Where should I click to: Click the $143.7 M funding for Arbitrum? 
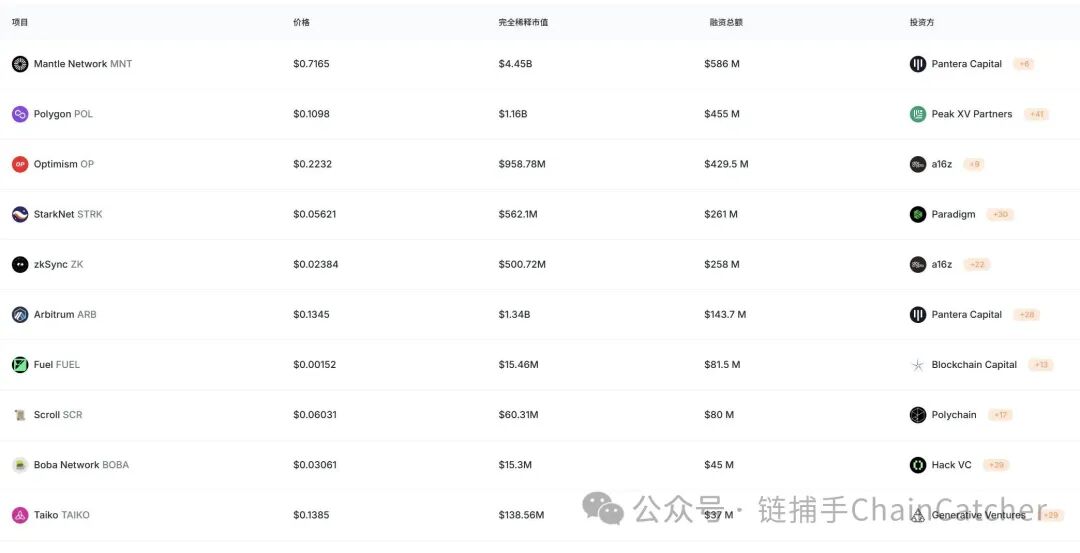click(x=725, y=315)
